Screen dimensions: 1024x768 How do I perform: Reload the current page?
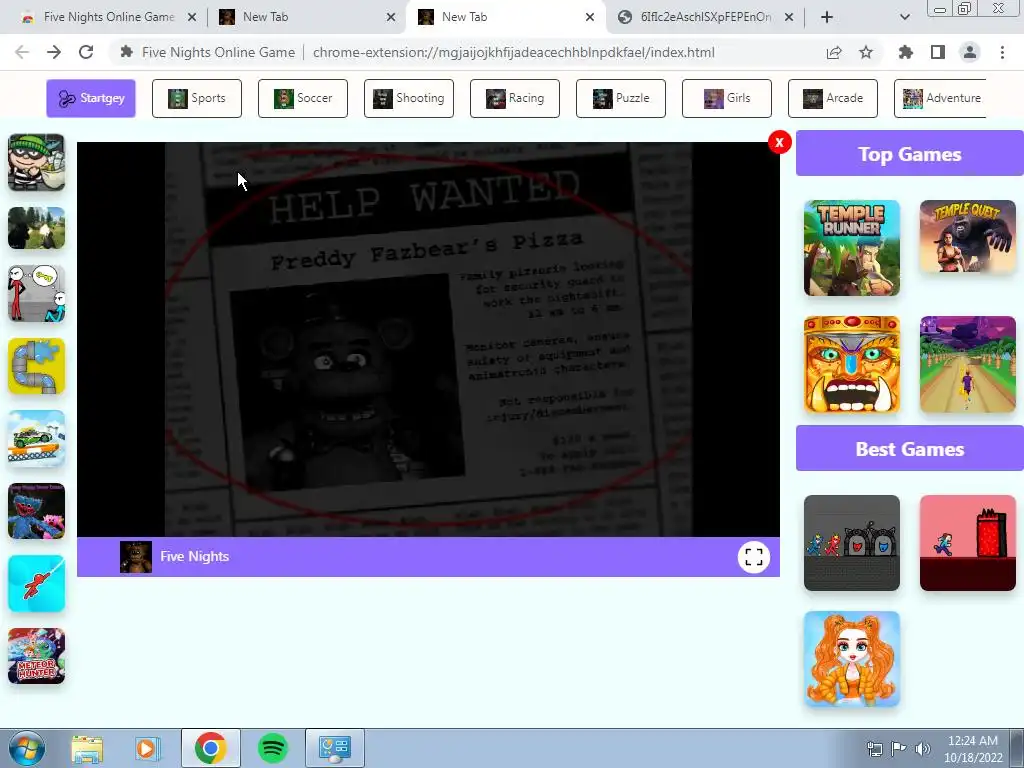click(x=86, y=52)
